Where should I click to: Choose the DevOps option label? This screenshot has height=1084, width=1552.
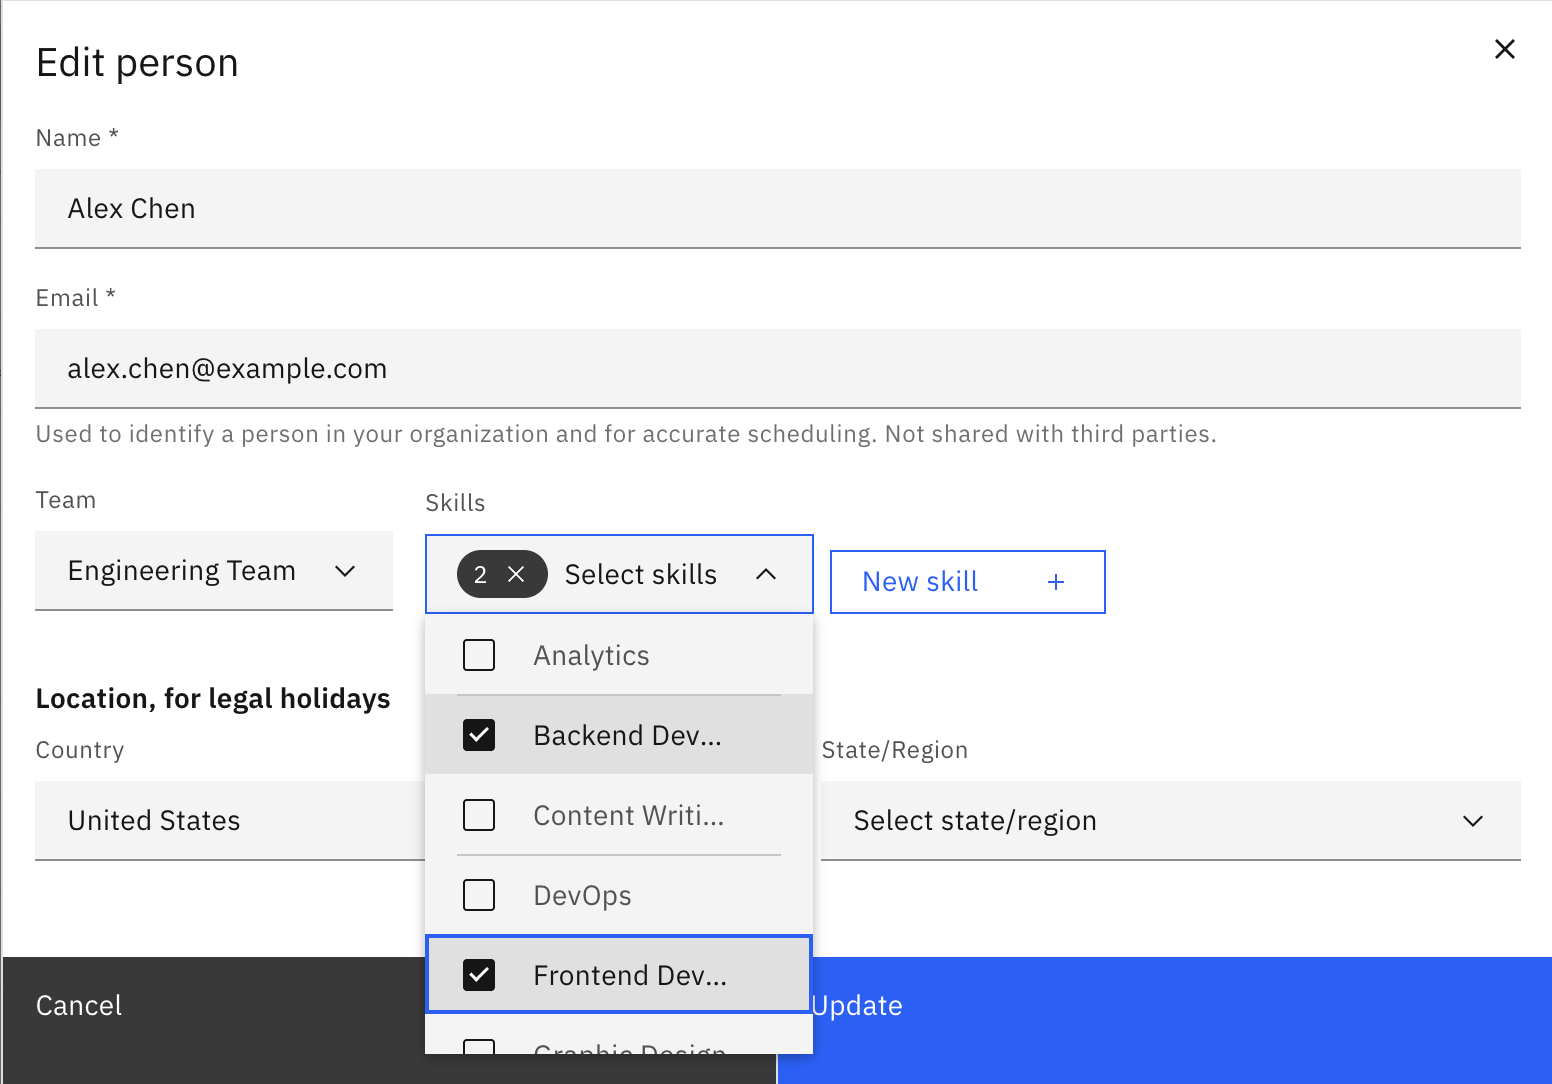tap(582, 895)
